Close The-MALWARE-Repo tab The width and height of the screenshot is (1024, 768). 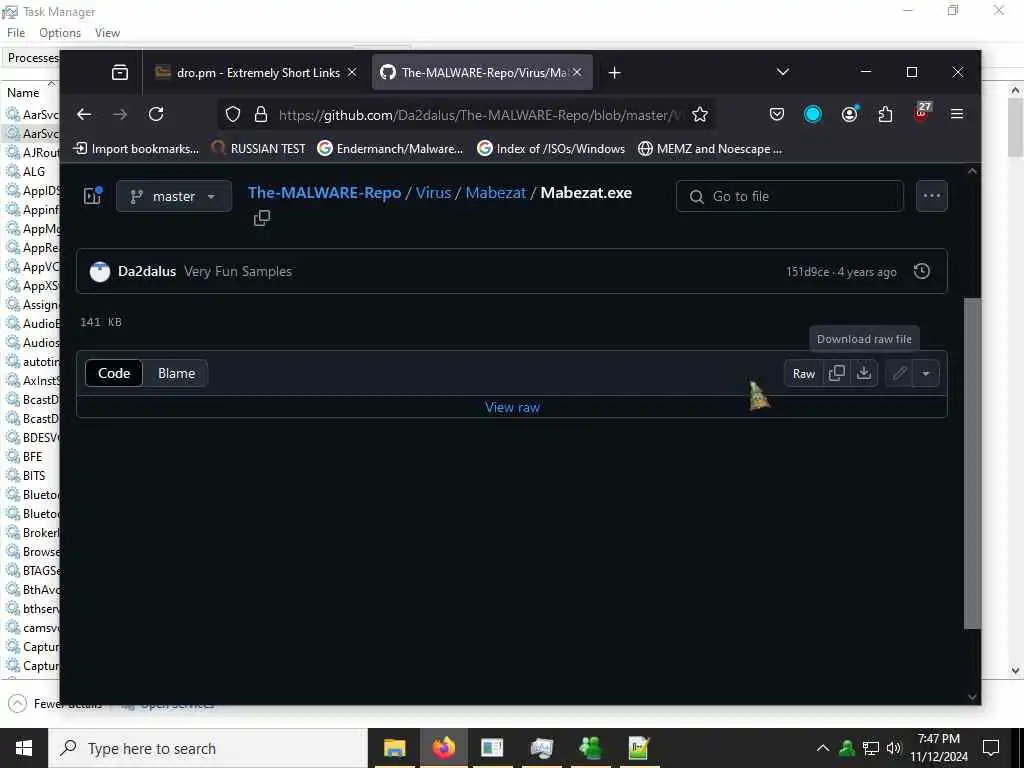[577, 72]
